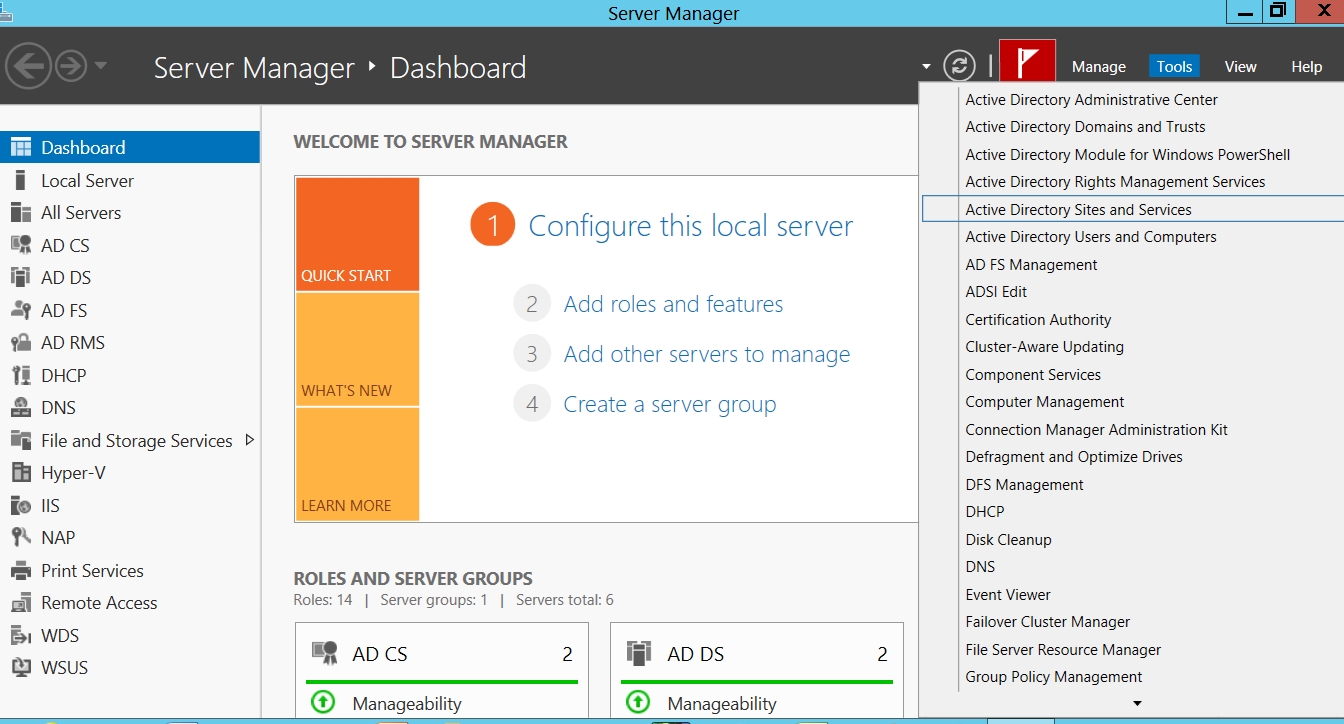The width and height of the screenshot is (1344, 724).
Task: Click Add other servers to manage
Action: 707,354
